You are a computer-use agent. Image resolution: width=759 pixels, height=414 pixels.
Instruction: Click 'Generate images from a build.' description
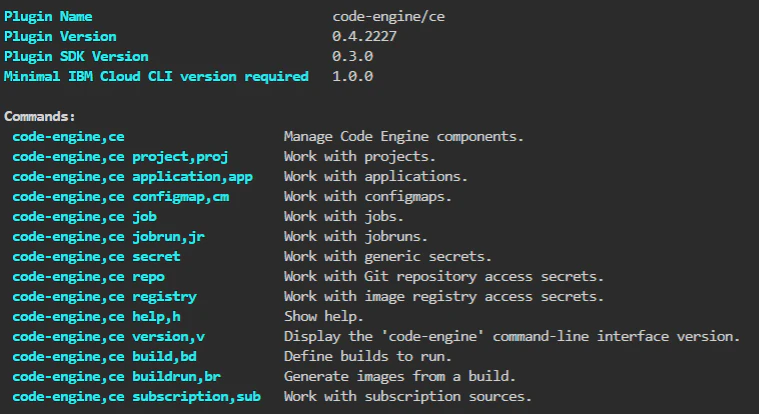400,376
